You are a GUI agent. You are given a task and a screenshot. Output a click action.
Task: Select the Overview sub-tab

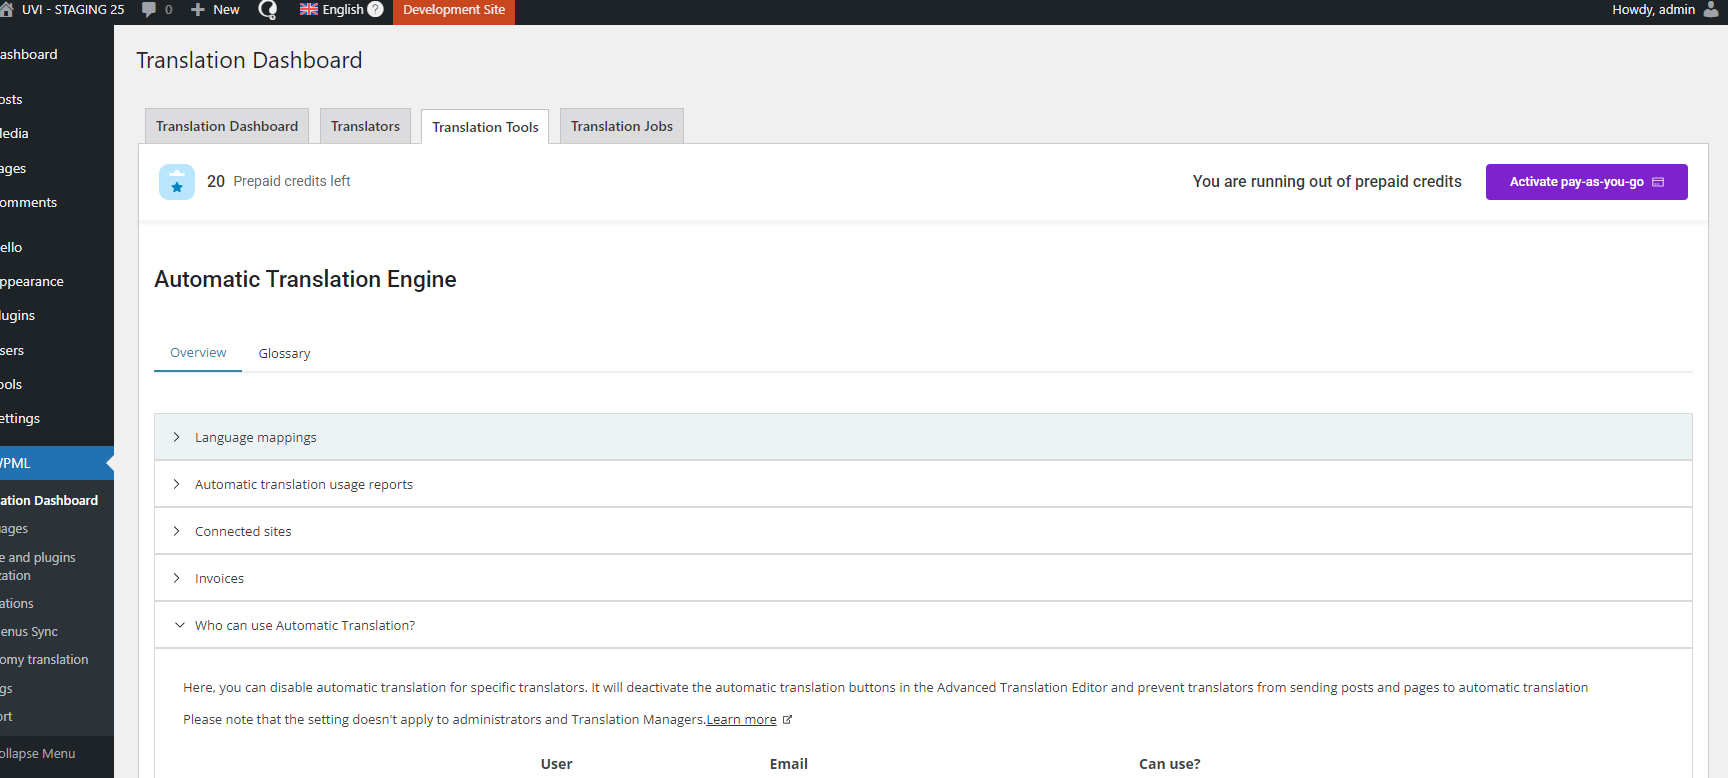click(x=198, y=353)
